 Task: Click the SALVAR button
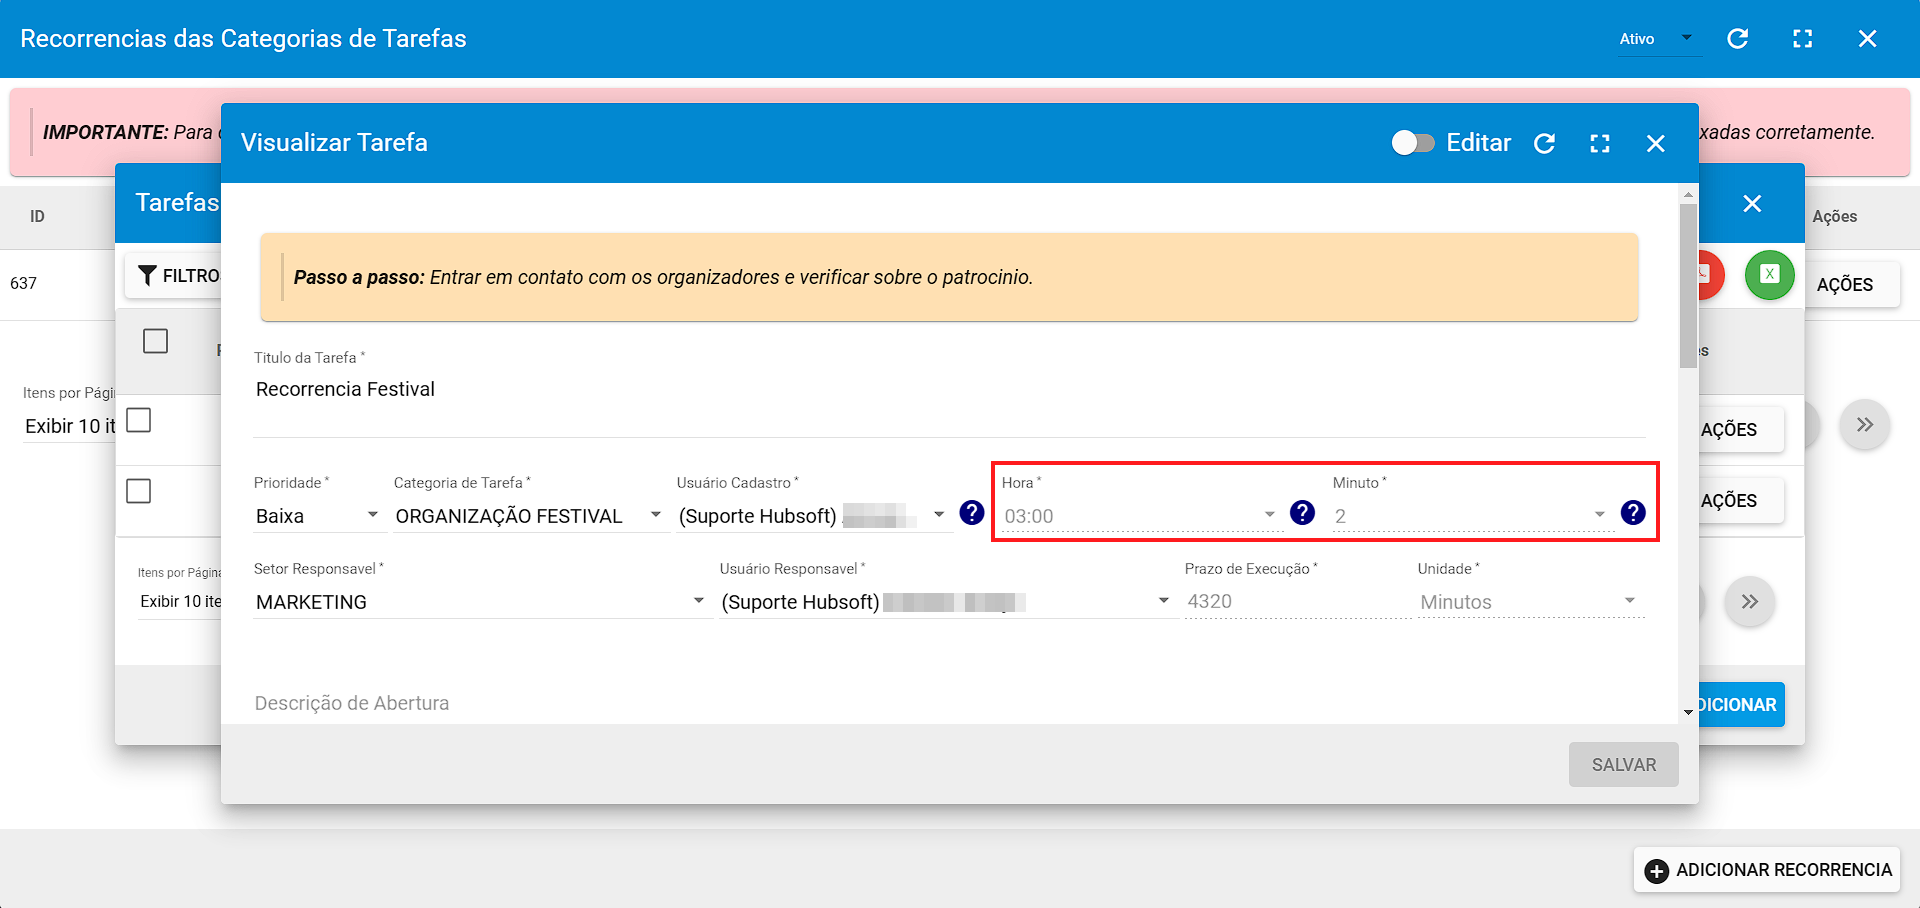coord(1623,764)
